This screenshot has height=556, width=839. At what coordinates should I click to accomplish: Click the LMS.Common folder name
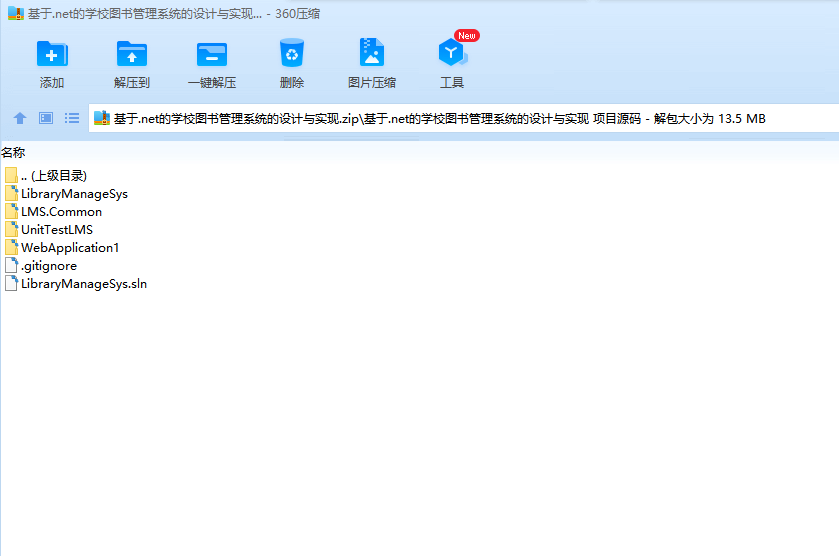(62, 212)
